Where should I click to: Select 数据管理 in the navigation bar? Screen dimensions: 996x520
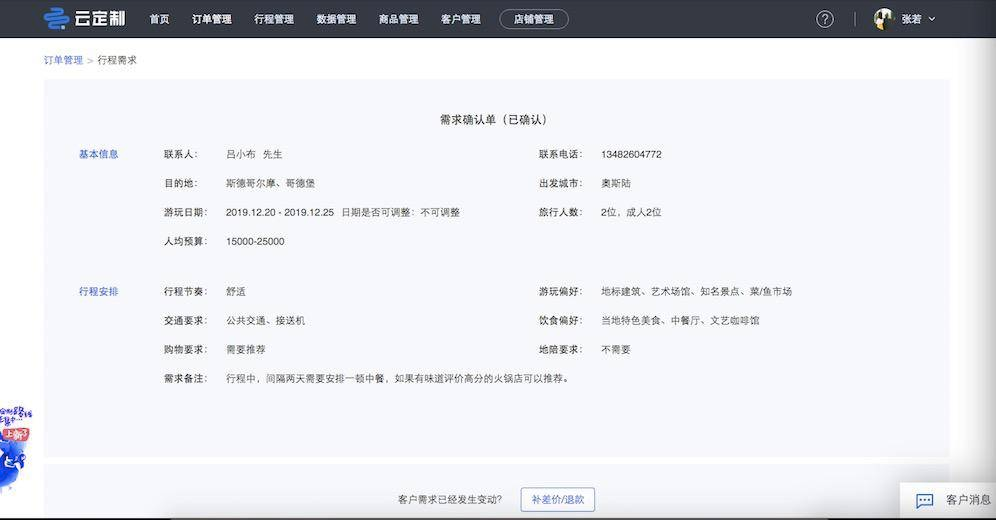coord(336,19)
